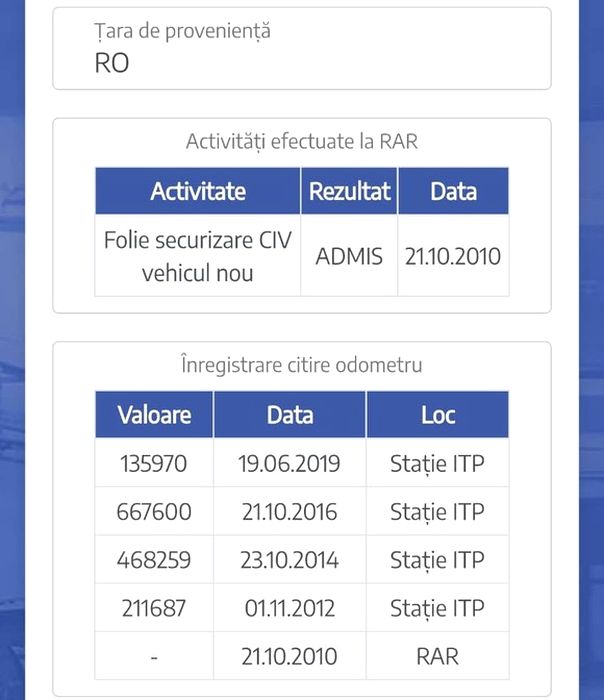Select the Rezultat column header

tap(349, 191)
